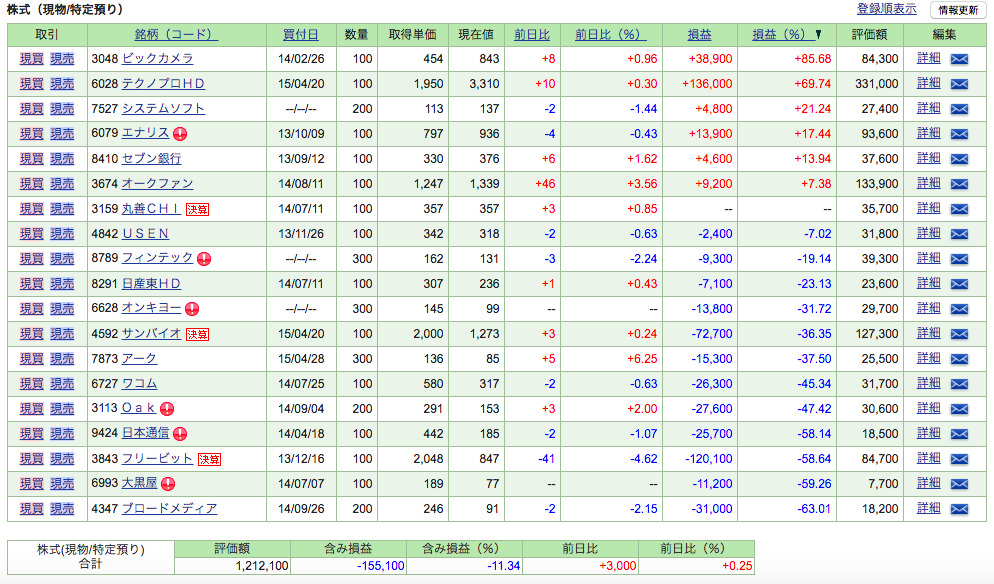This screenshot has height=584, width=994.
Task: Open 詳細 for 丸善CHI
Action: (929, 209)
